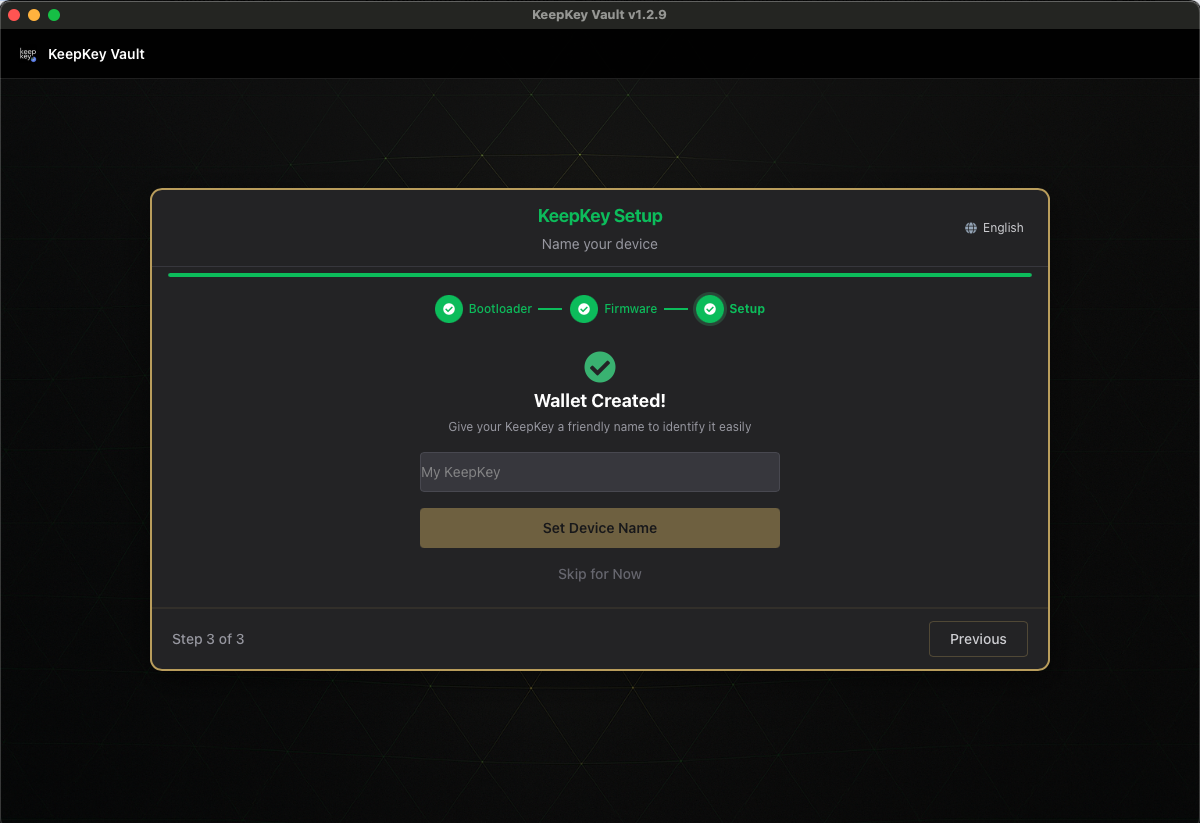
Task: Click the Name your device subtitle
Action: [x=599, y=244]
